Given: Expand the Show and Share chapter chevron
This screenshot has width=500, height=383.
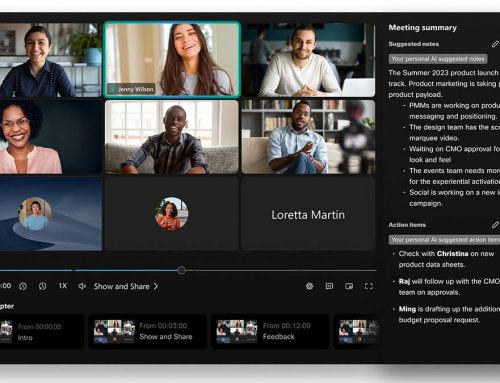Looking at the screenshot, I should 156,286.
